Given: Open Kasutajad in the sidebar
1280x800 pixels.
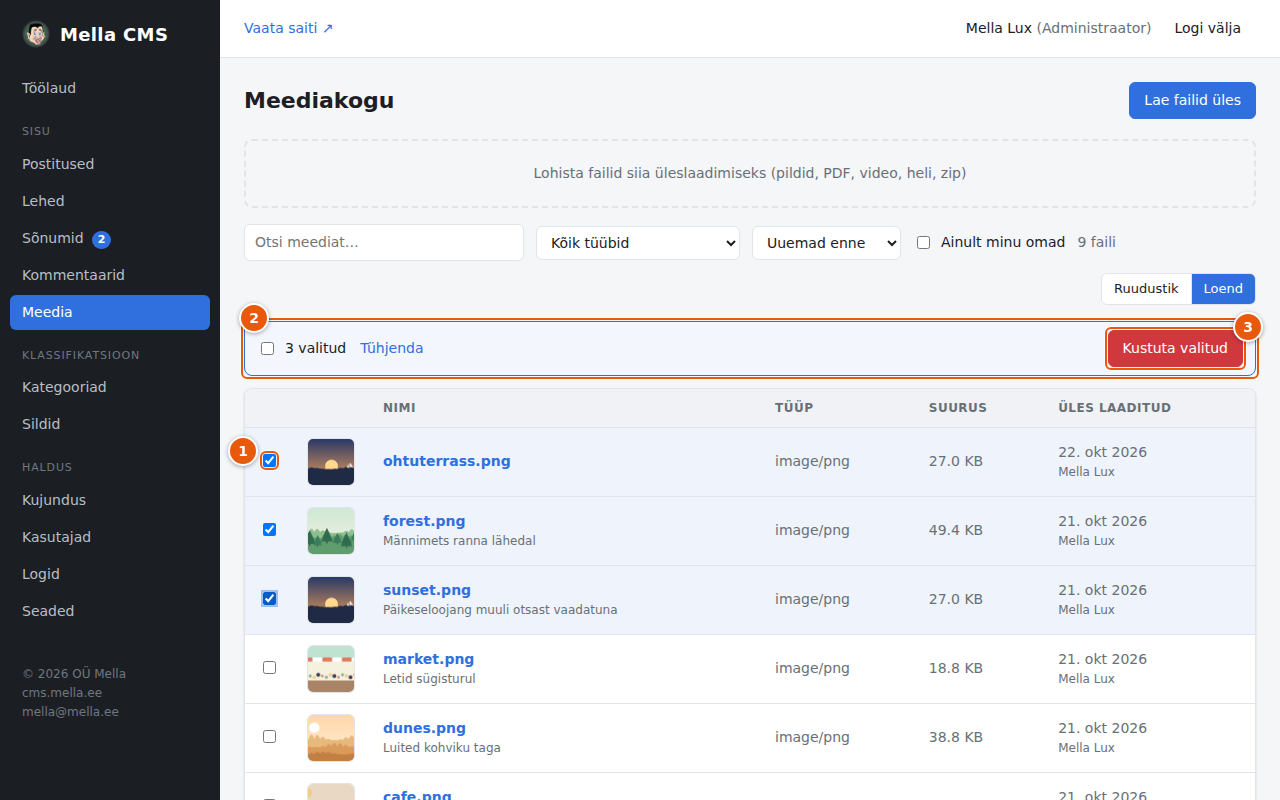Looking at the screenshot, I should coord(110,537).
